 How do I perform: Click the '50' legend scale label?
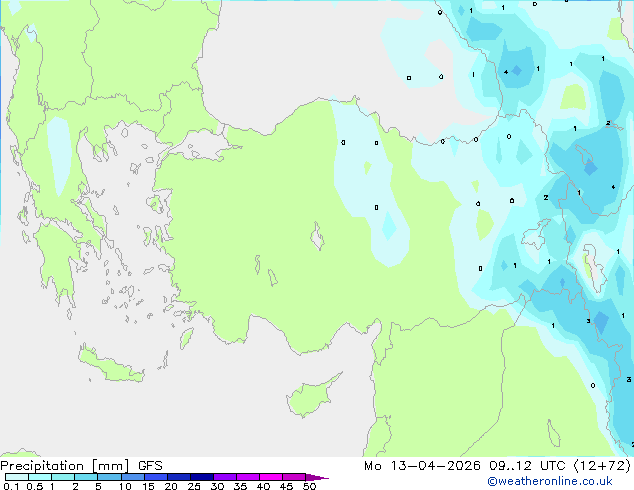click(310, 486)
